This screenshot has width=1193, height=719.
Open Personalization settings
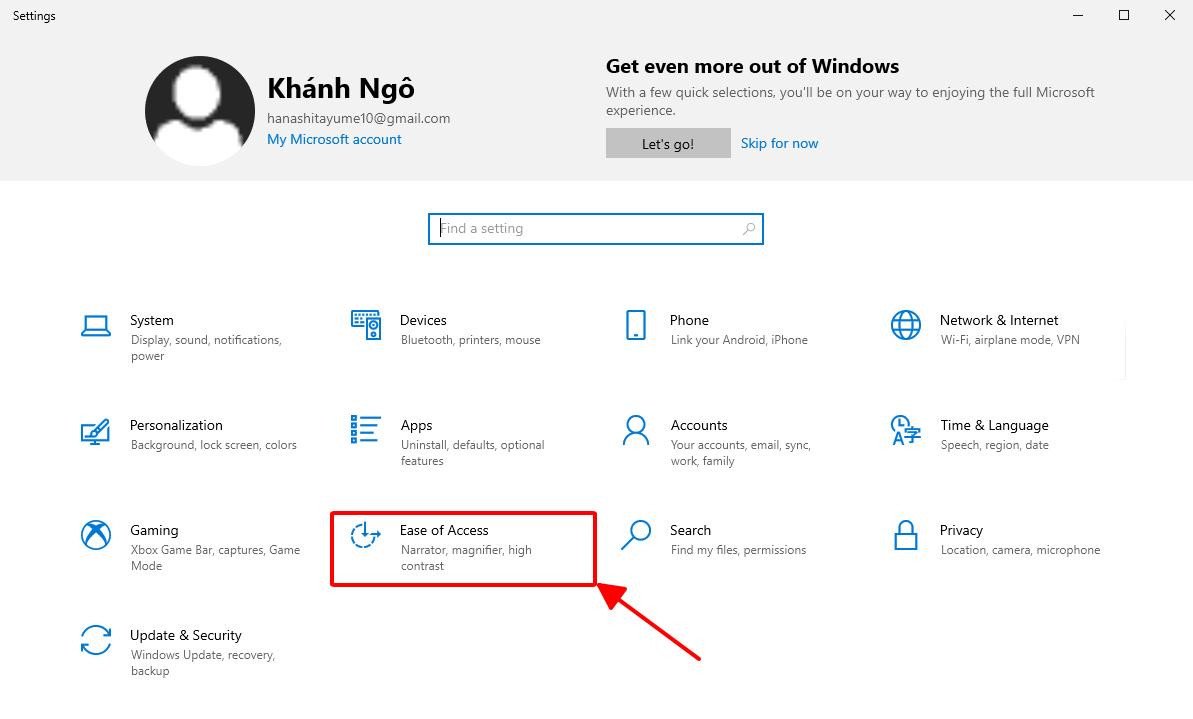point(177,435)
